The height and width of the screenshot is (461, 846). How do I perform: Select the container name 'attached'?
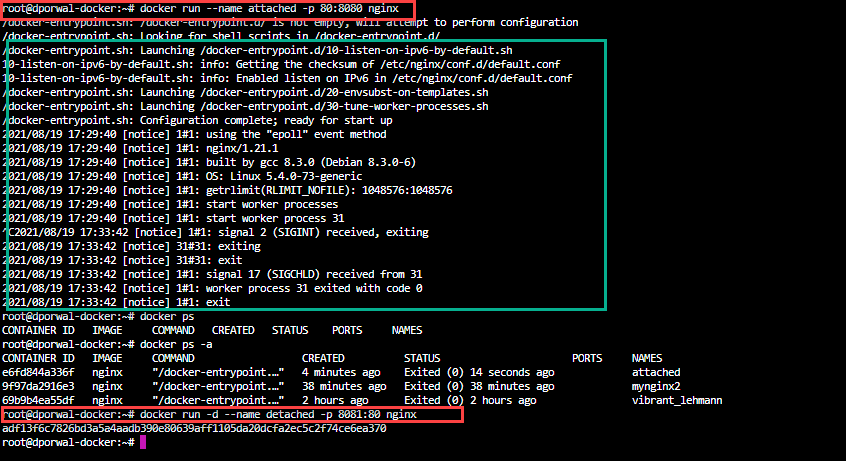[x=656, y=372]
